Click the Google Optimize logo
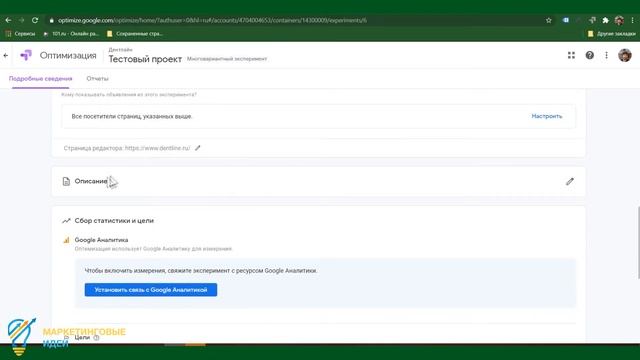The image size is (640, 360). point(26,55)
